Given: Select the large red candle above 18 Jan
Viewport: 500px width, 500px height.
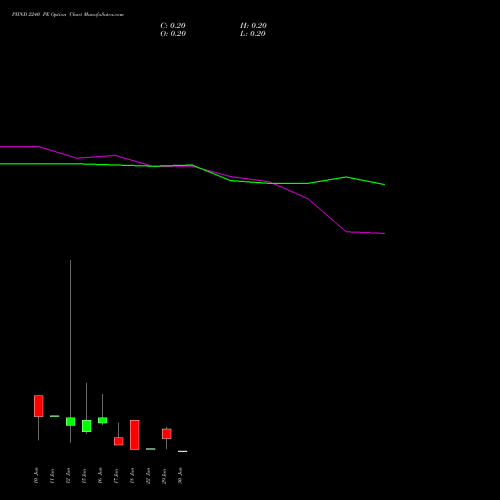Looking at the screenshot, I should tap(135, 435).
